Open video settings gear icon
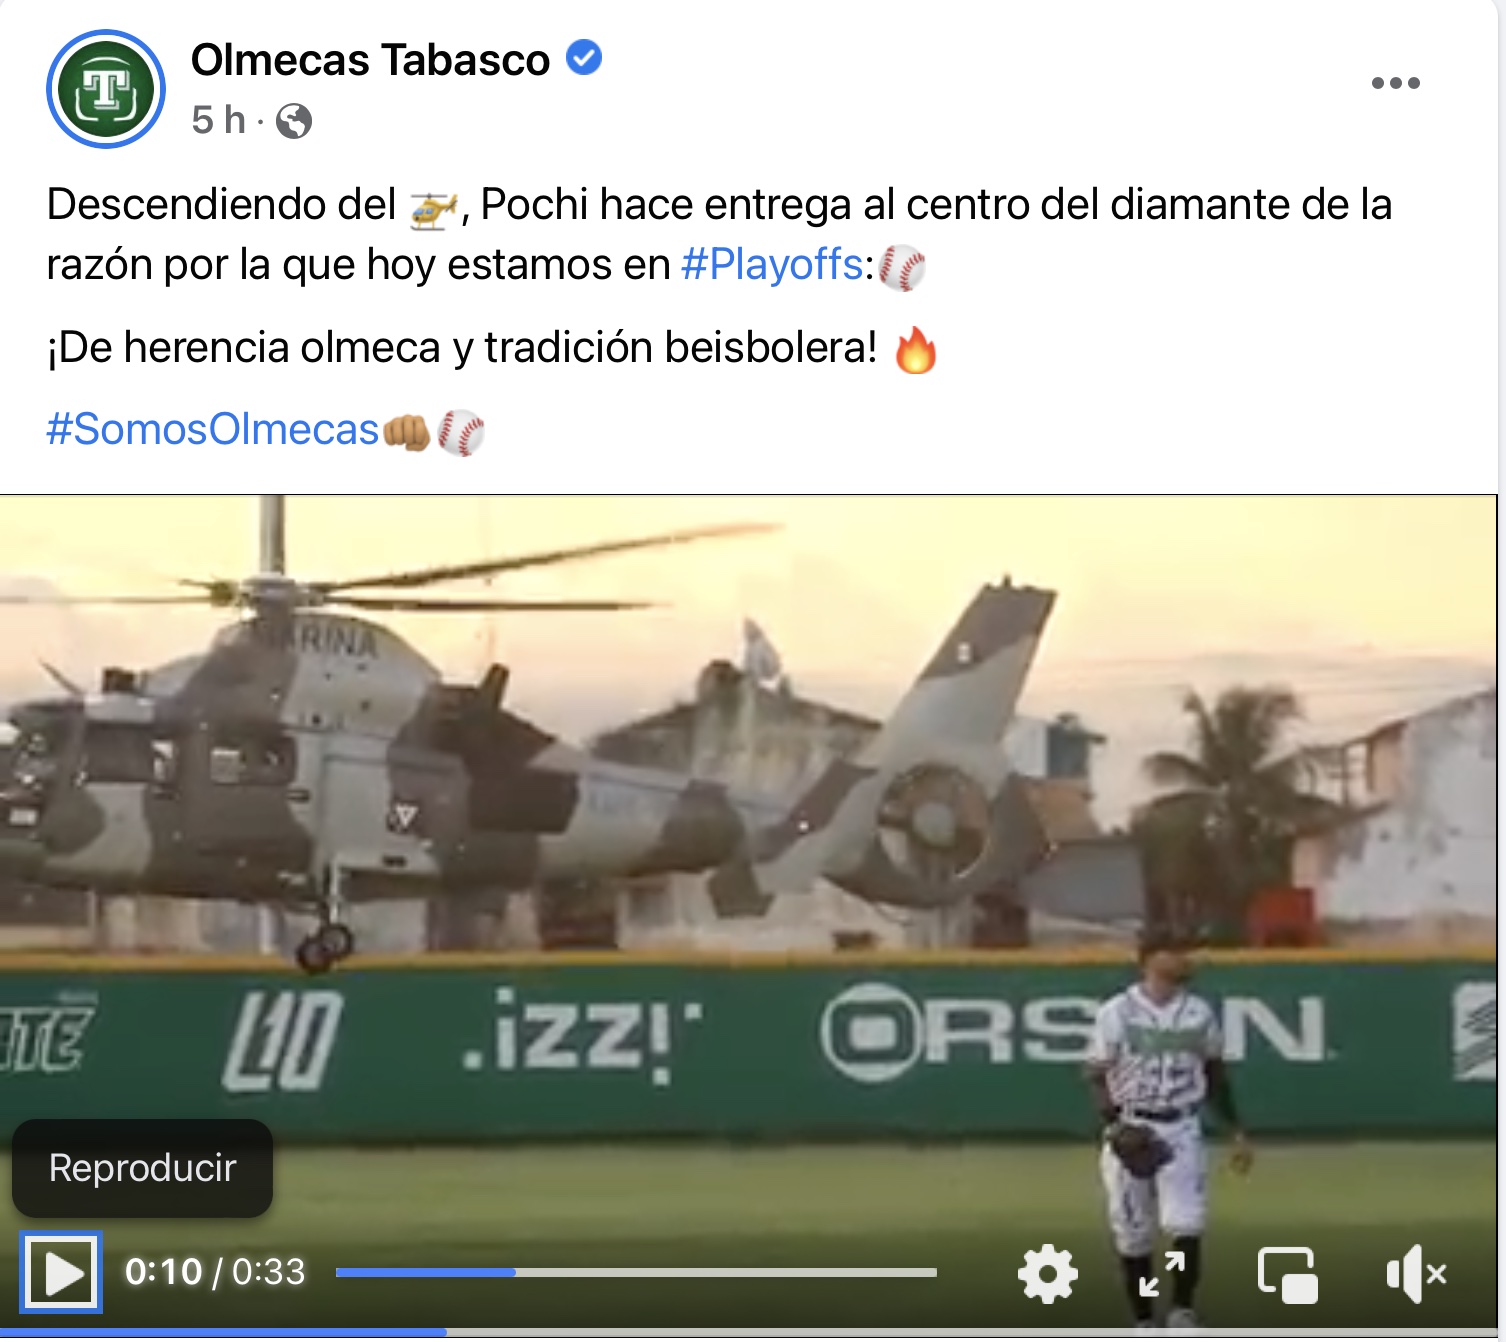Screen dimensions: 1506x1342 click(1047, 1274)
